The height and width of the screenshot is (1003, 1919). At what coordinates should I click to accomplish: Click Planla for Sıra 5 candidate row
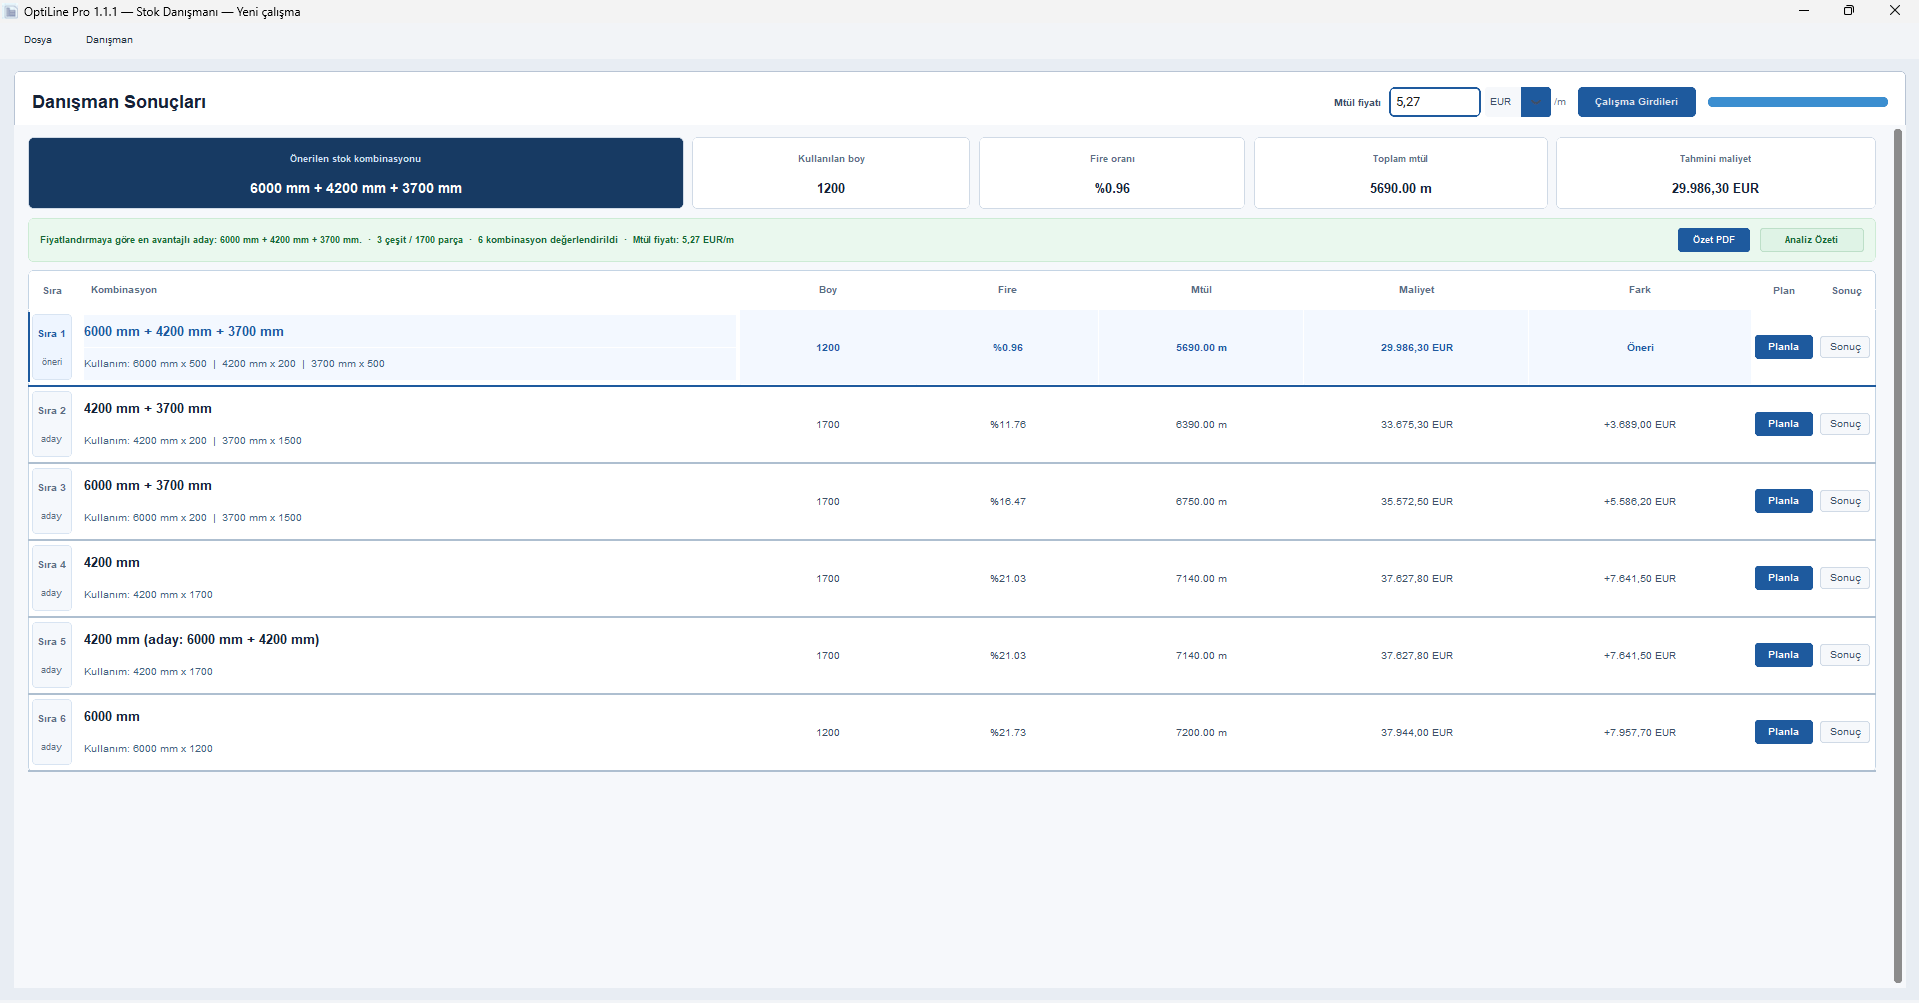click(1783, 655)
